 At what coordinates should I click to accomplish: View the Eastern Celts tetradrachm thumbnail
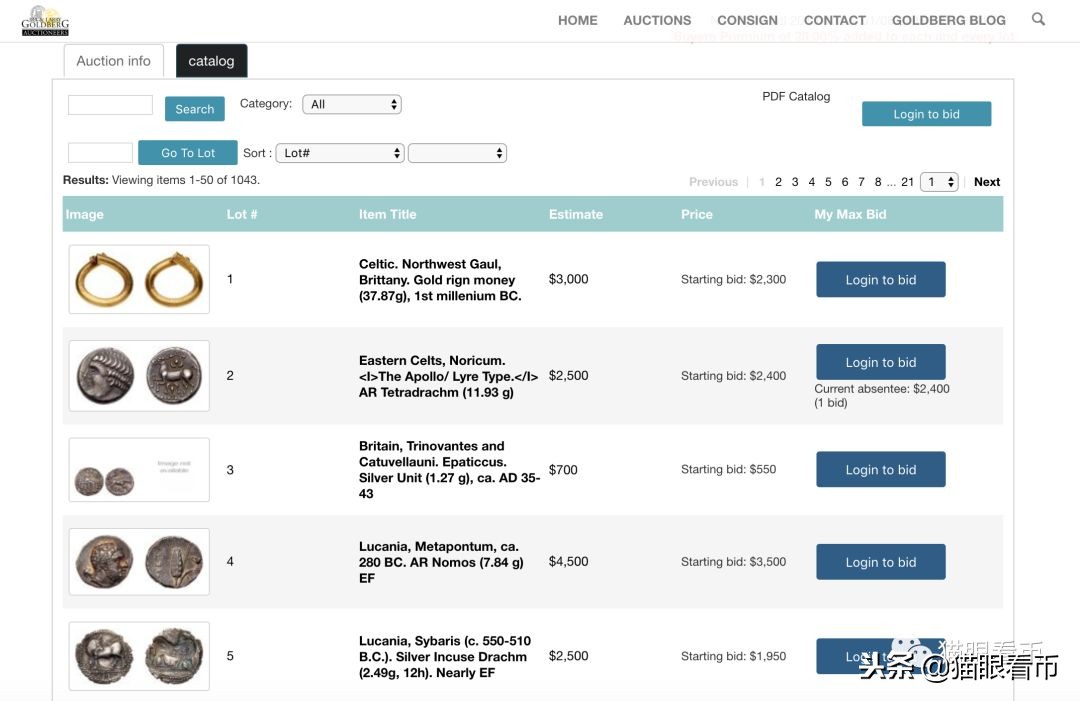[139, 376]
